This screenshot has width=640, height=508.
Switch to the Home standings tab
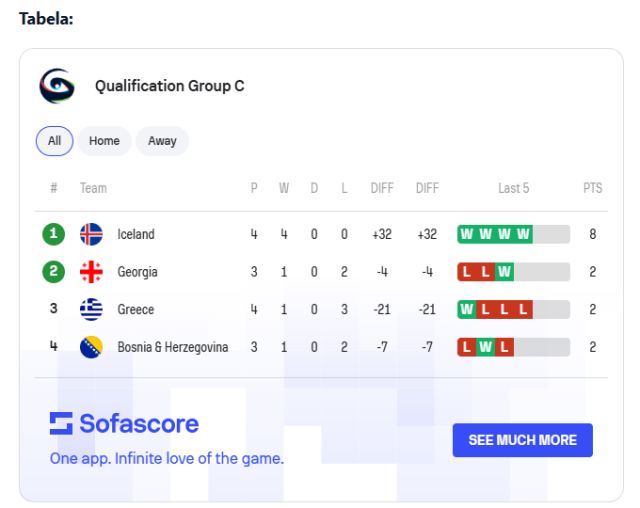pos(104,141)
